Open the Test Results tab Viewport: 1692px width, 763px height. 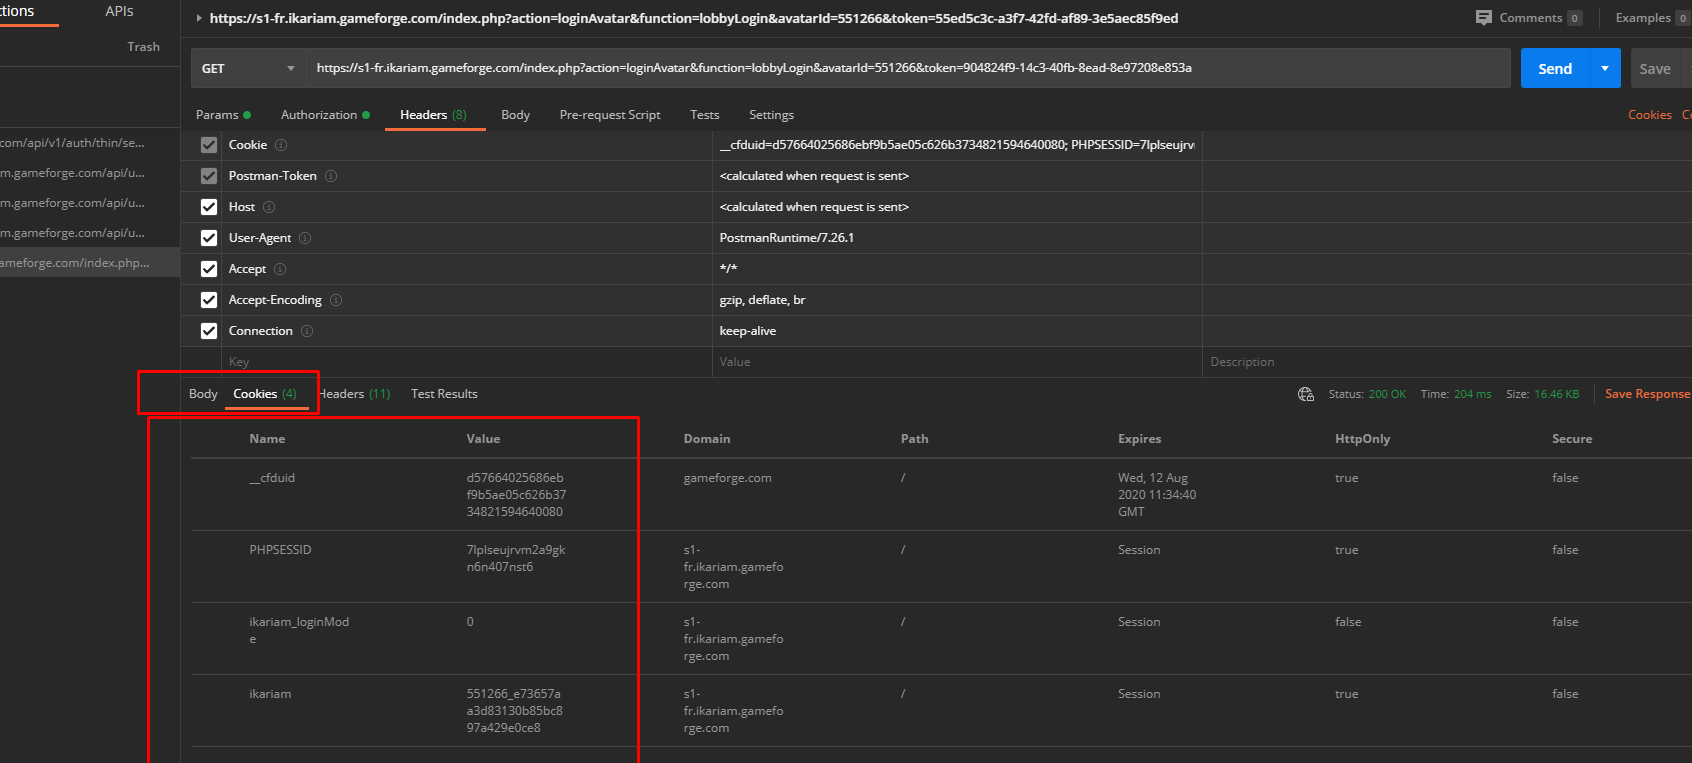[x=444, y=394]
